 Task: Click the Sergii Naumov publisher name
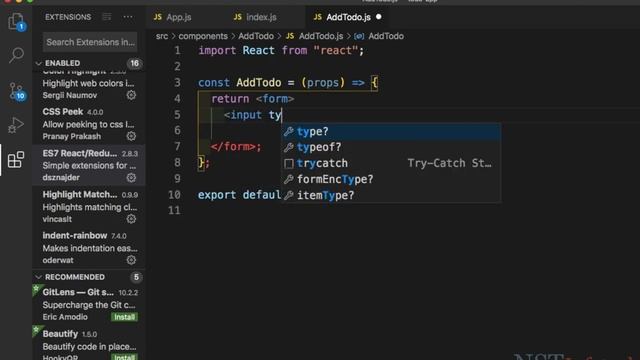pos(70,95)
